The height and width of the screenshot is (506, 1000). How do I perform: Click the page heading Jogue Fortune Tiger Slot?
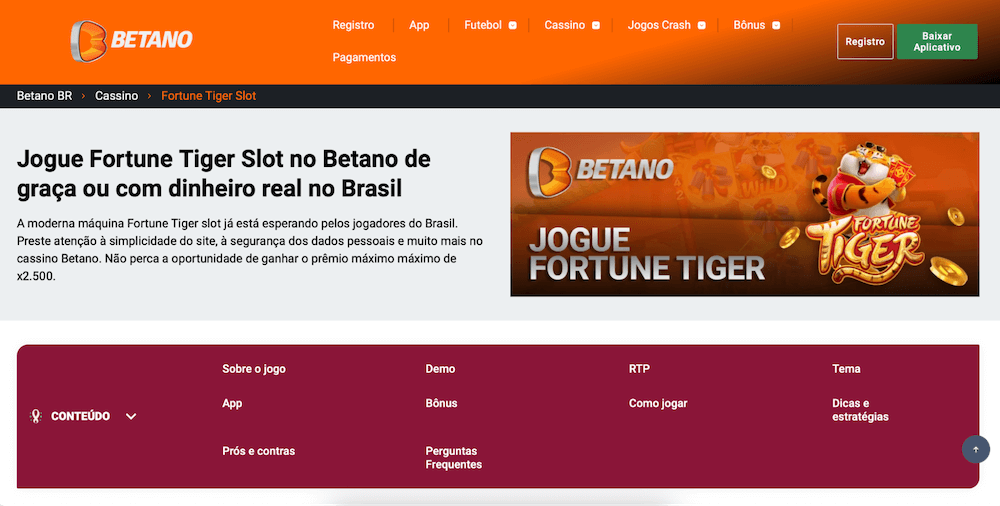223,174
